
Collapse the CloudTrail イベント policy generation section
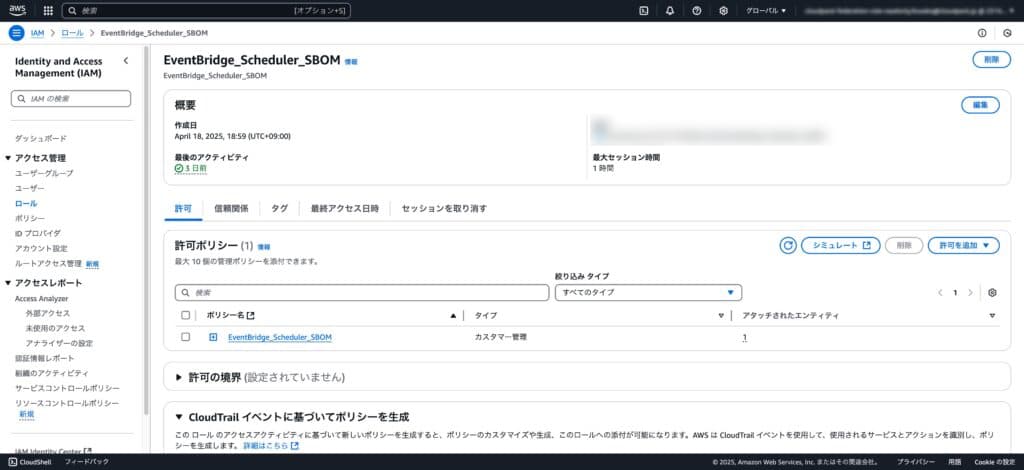pos(179,417)
